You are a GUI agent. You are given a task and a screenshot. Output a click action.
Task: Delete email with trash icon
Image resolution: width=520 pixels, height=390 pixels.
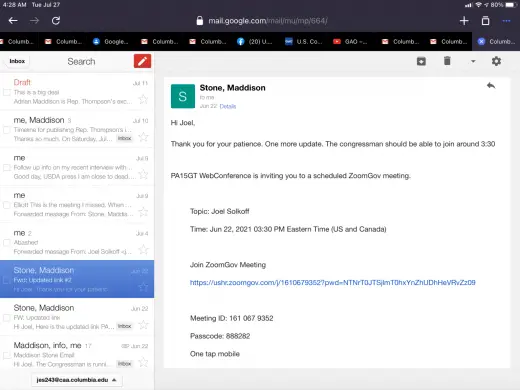tap(447, 61)
